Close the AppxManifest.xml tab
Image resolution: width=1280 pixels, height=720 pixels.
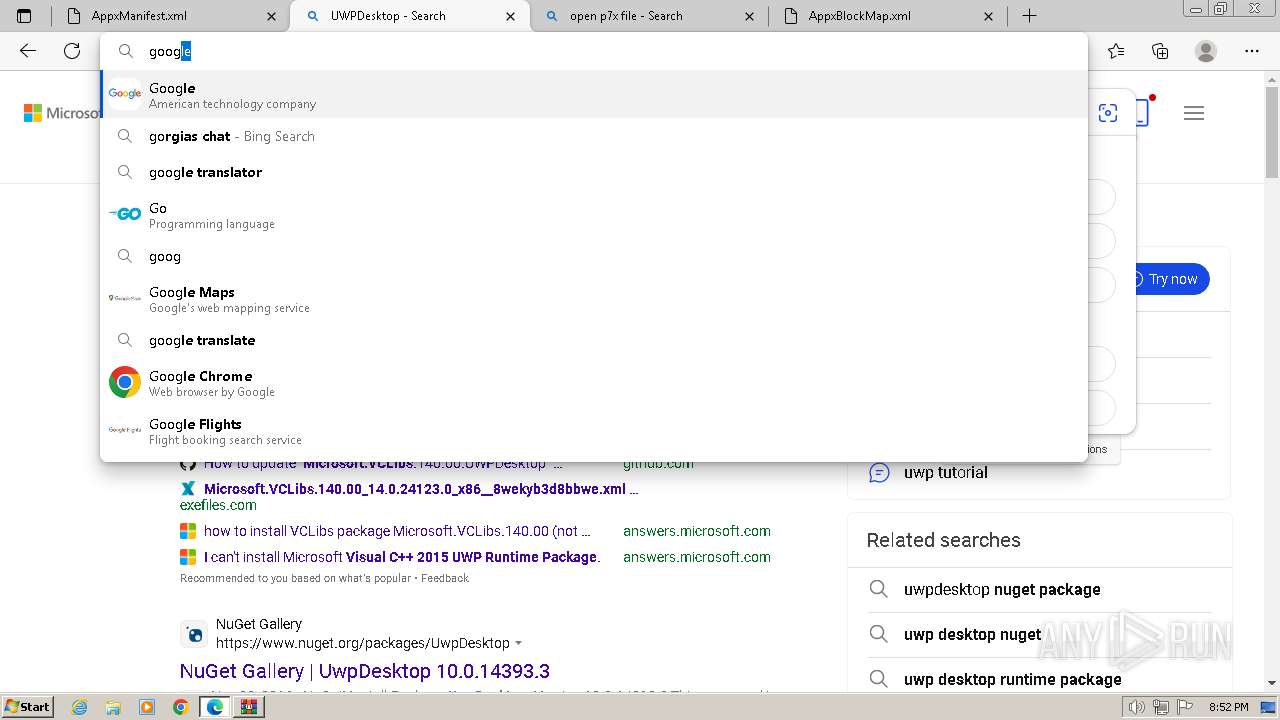point(272,16)
